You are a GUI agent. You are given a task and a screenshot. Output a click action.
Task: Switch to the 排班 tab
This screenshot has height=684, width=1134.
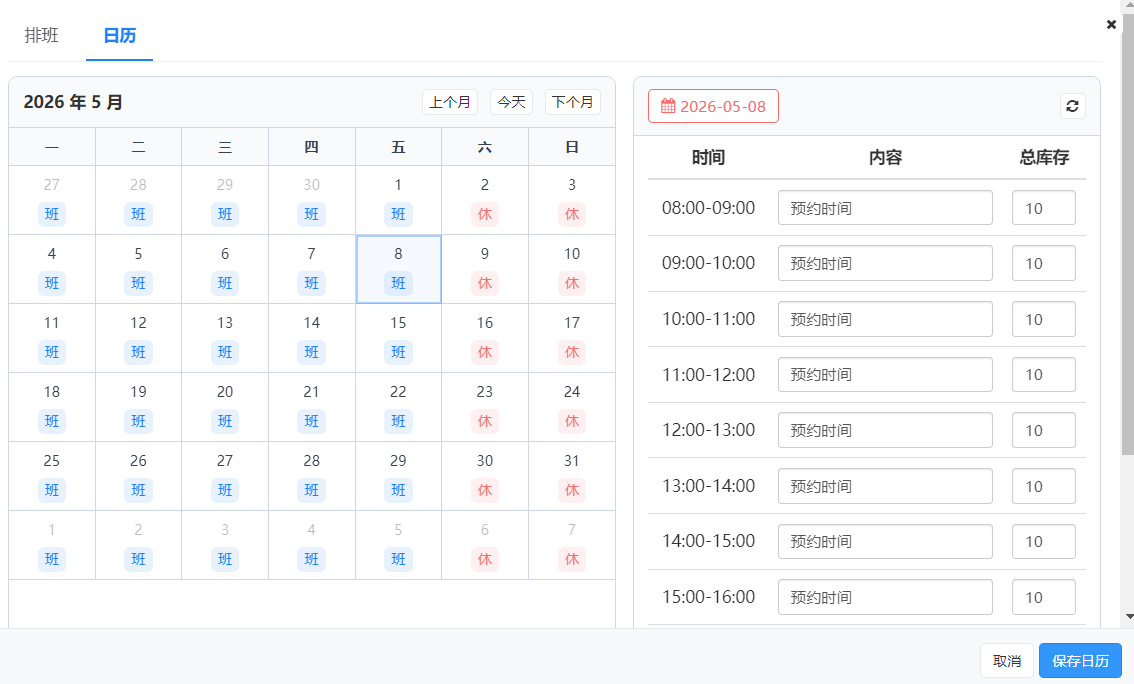pyautogui.click(x=41, y=35)
